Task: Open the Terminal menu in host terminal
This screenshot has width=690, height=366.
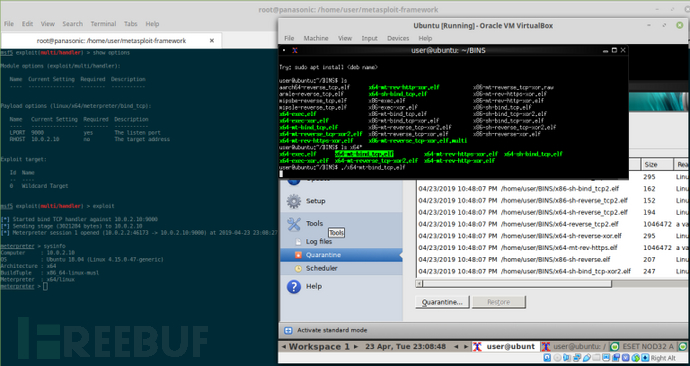Action: (103, 24)
